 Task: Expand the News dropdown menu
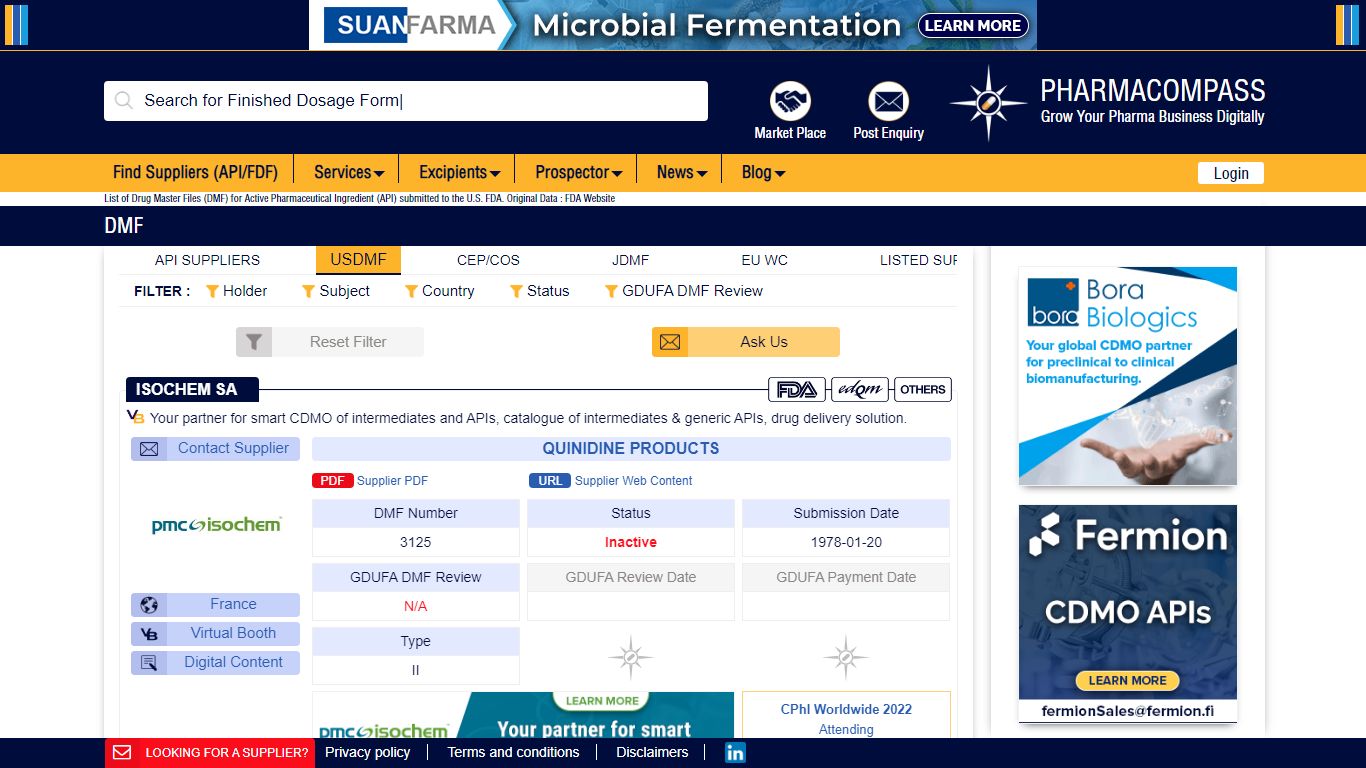682,172
